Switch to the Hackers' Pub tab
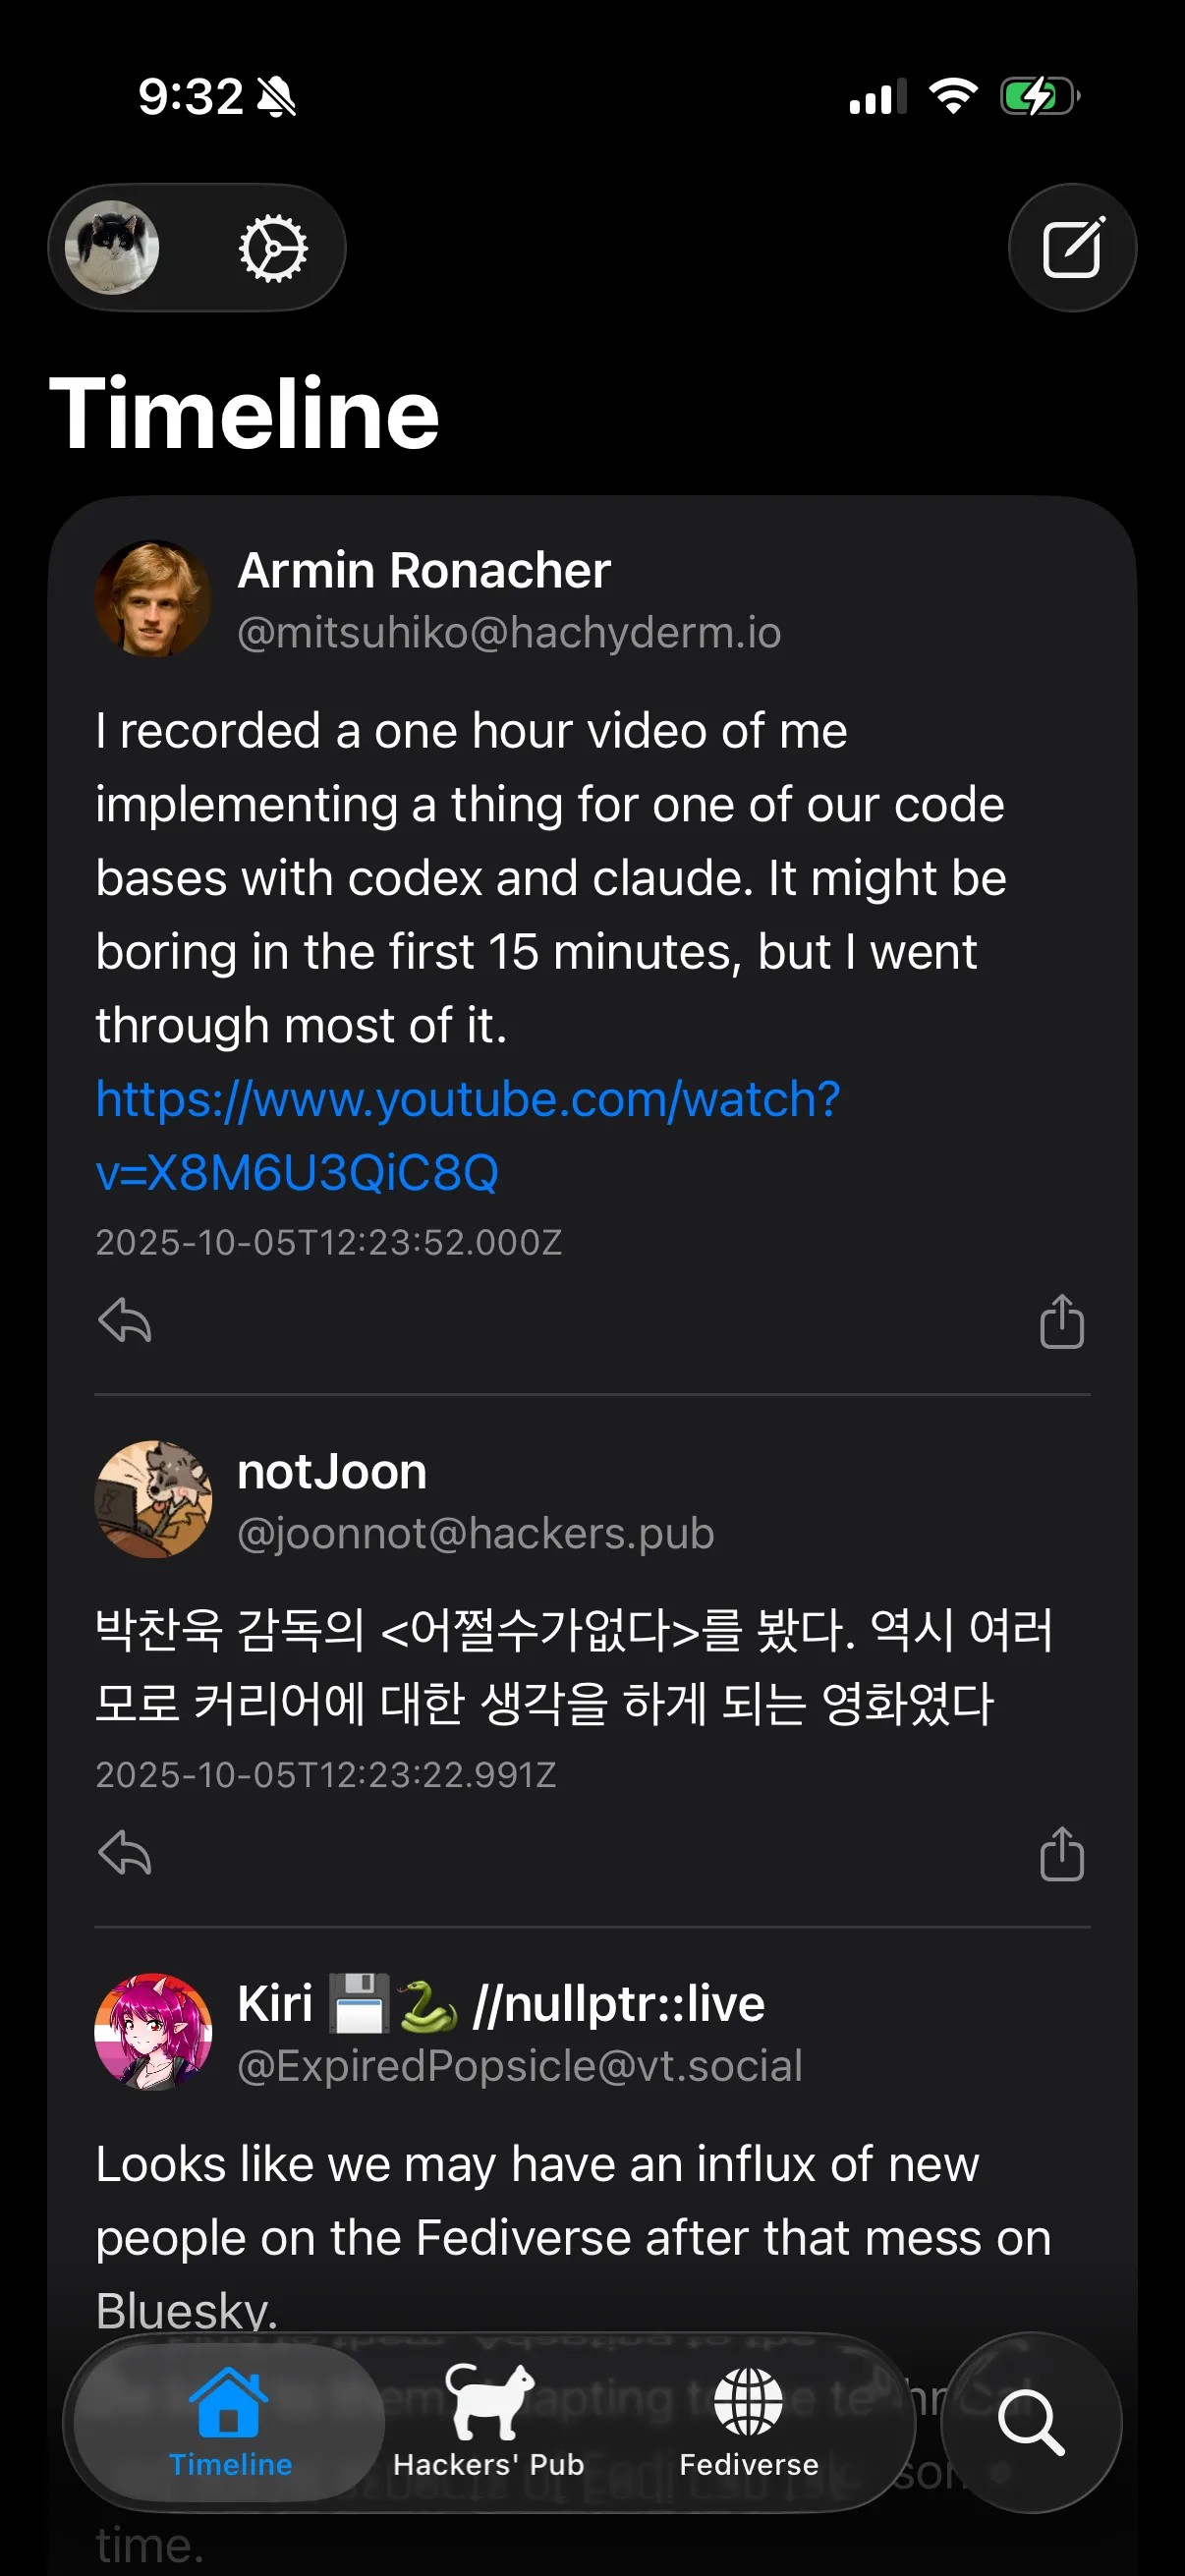1185x2576 pixels. coord(489,2422)
